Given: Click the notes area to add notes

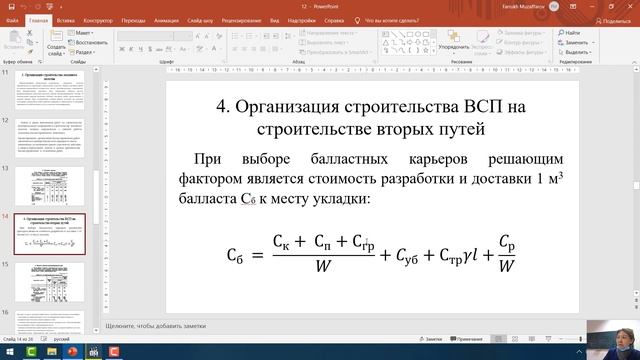Looking at the screenshot, I should pos(343,326).
